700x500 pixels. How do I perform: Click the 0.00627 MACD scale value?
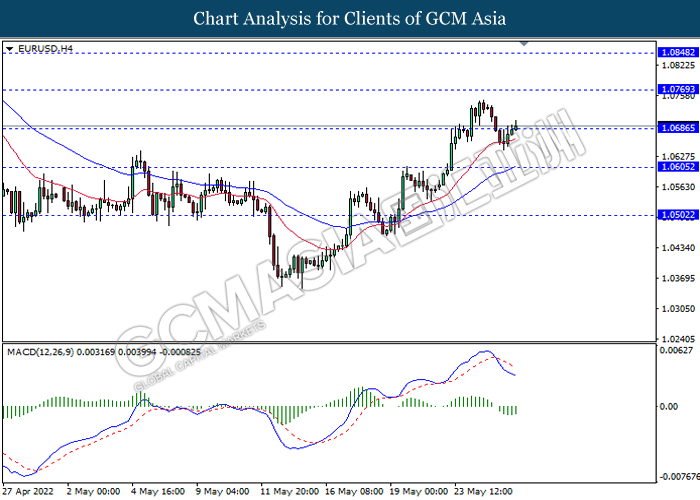676,350
